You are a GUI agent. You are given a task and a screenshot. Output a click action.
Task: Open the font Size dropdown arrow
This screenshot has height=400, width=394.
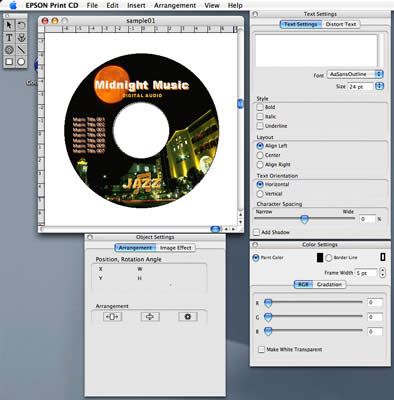pos(379,86)
